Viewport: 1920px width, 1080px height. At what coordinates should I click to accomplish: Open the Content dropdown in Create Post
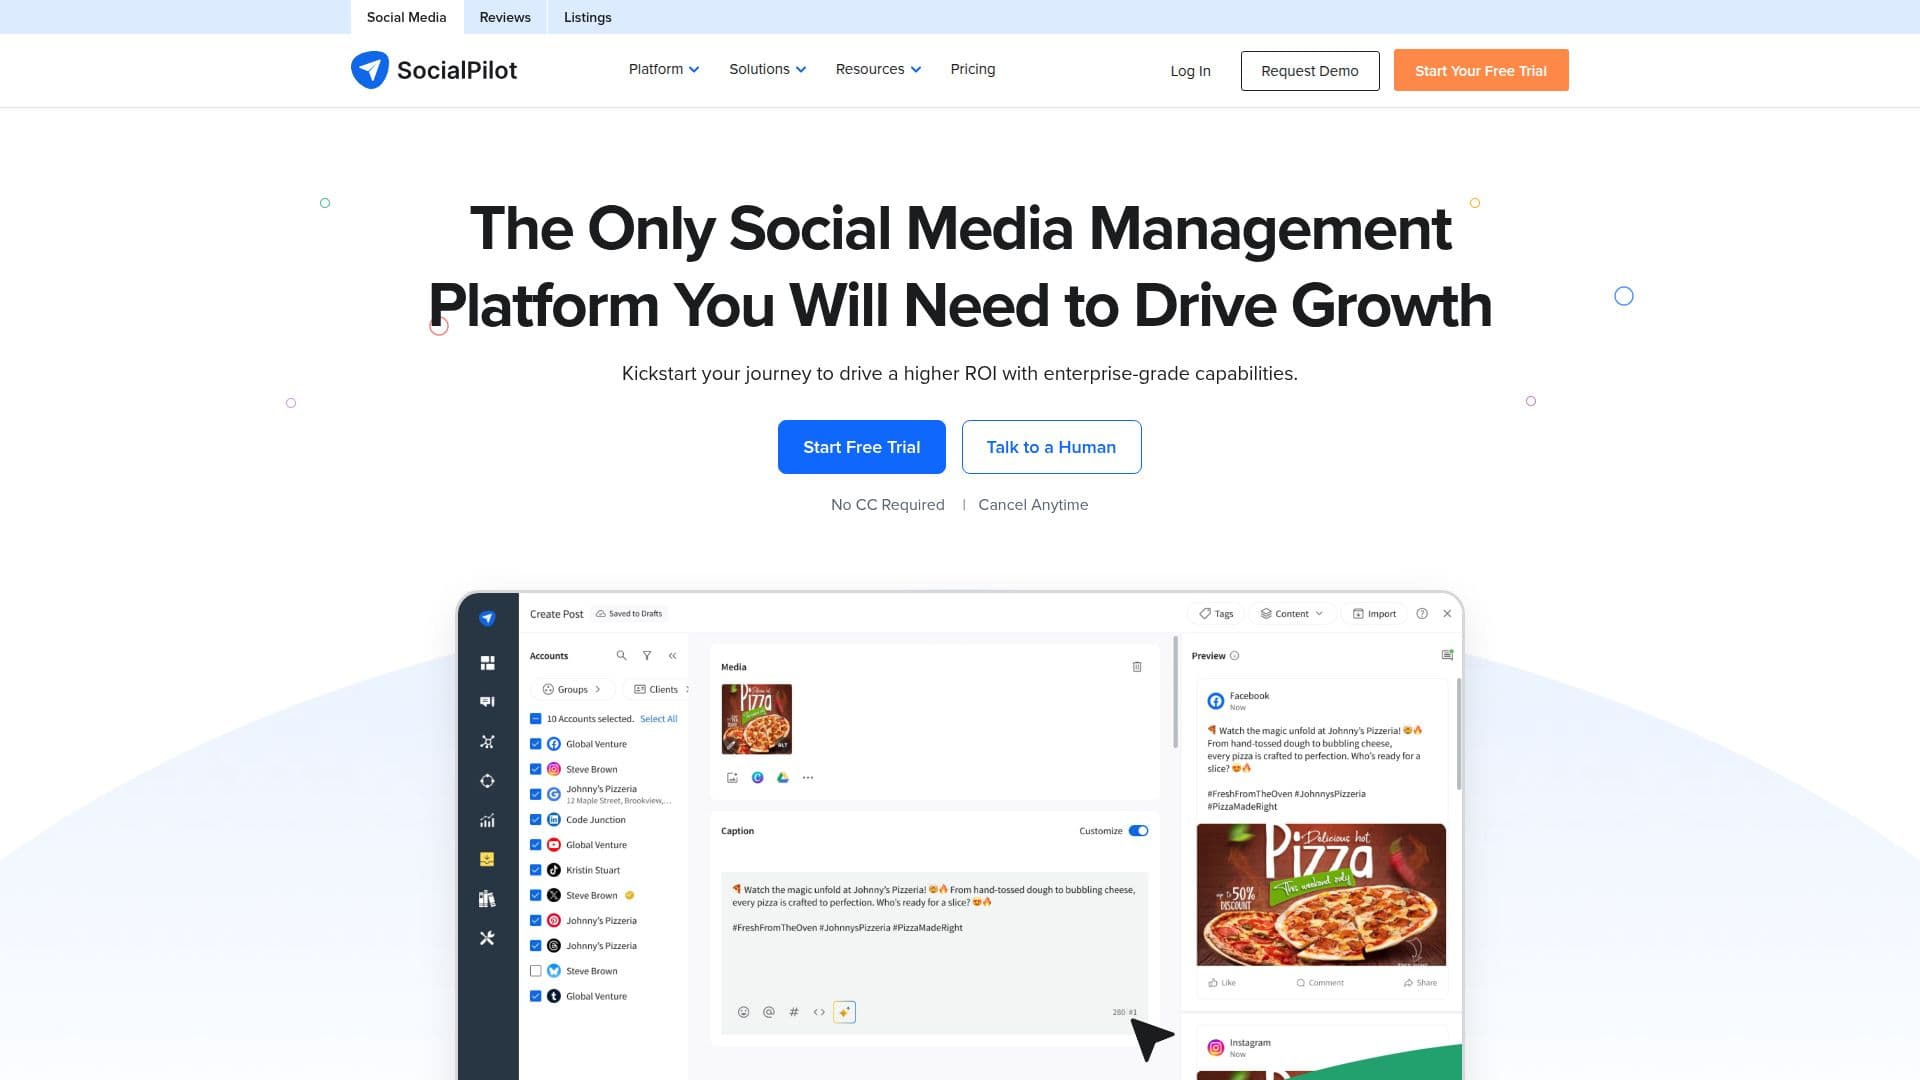tap(1292, 614)
